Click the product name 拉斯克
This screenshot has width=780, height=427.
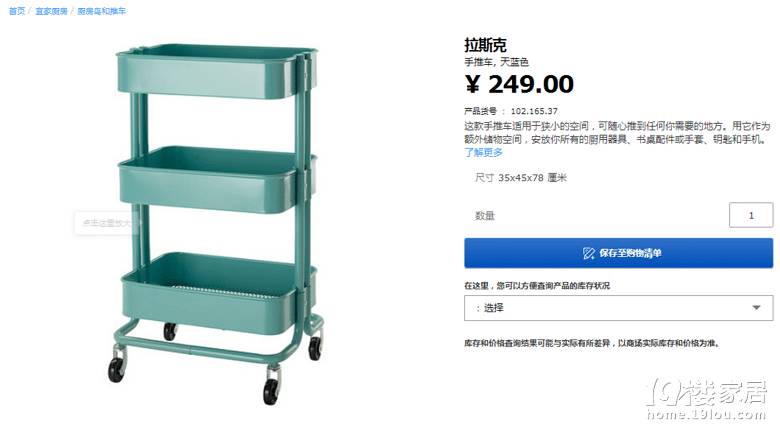[x=486, y=45]
